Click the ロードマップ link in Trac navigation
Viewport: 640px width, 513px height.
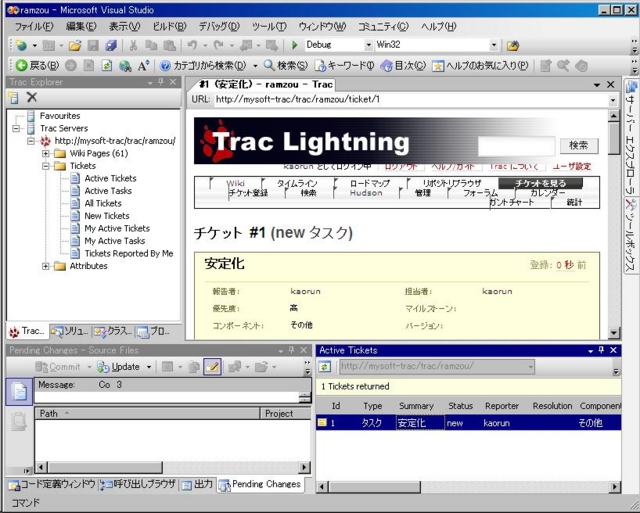(370, 183)
